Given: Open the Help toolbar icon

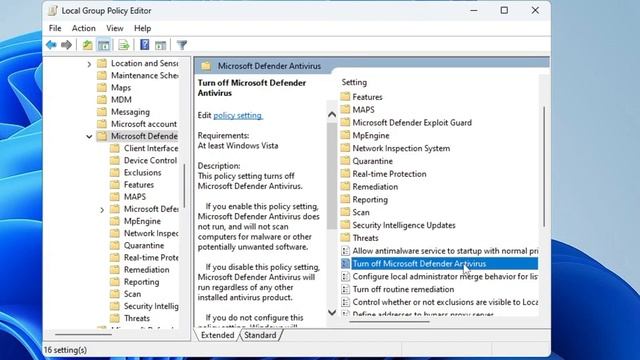Looking at the screenshot, I should [144, 44].
